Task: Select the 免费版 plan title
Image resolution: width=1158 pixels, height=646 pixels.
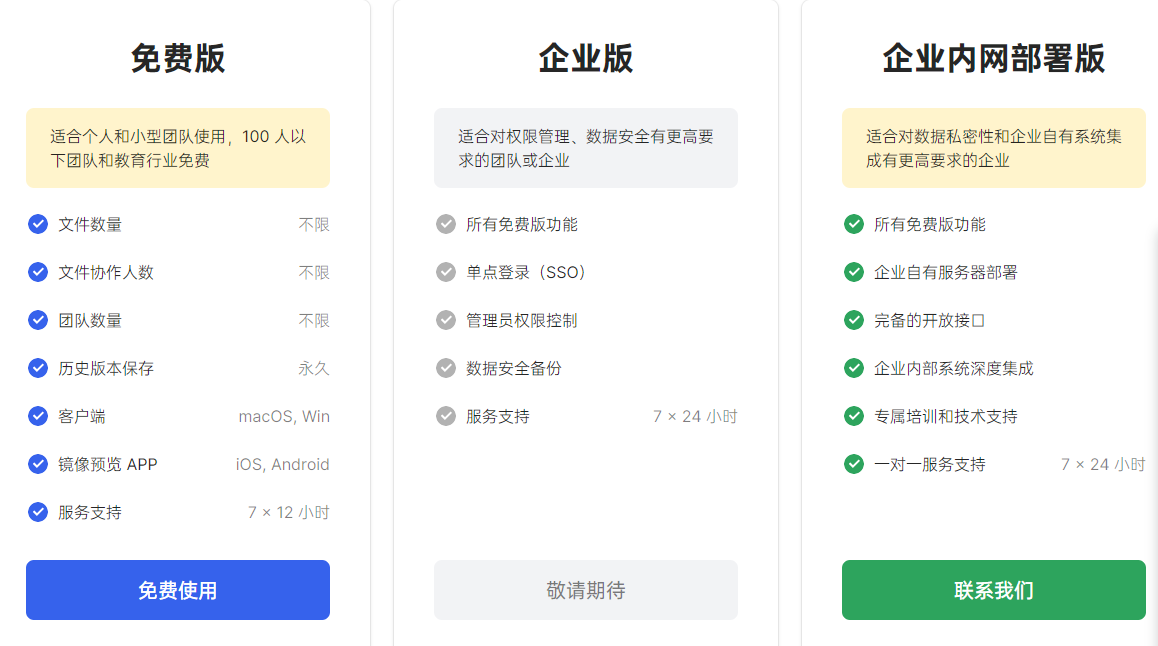Action: [177, 58]
